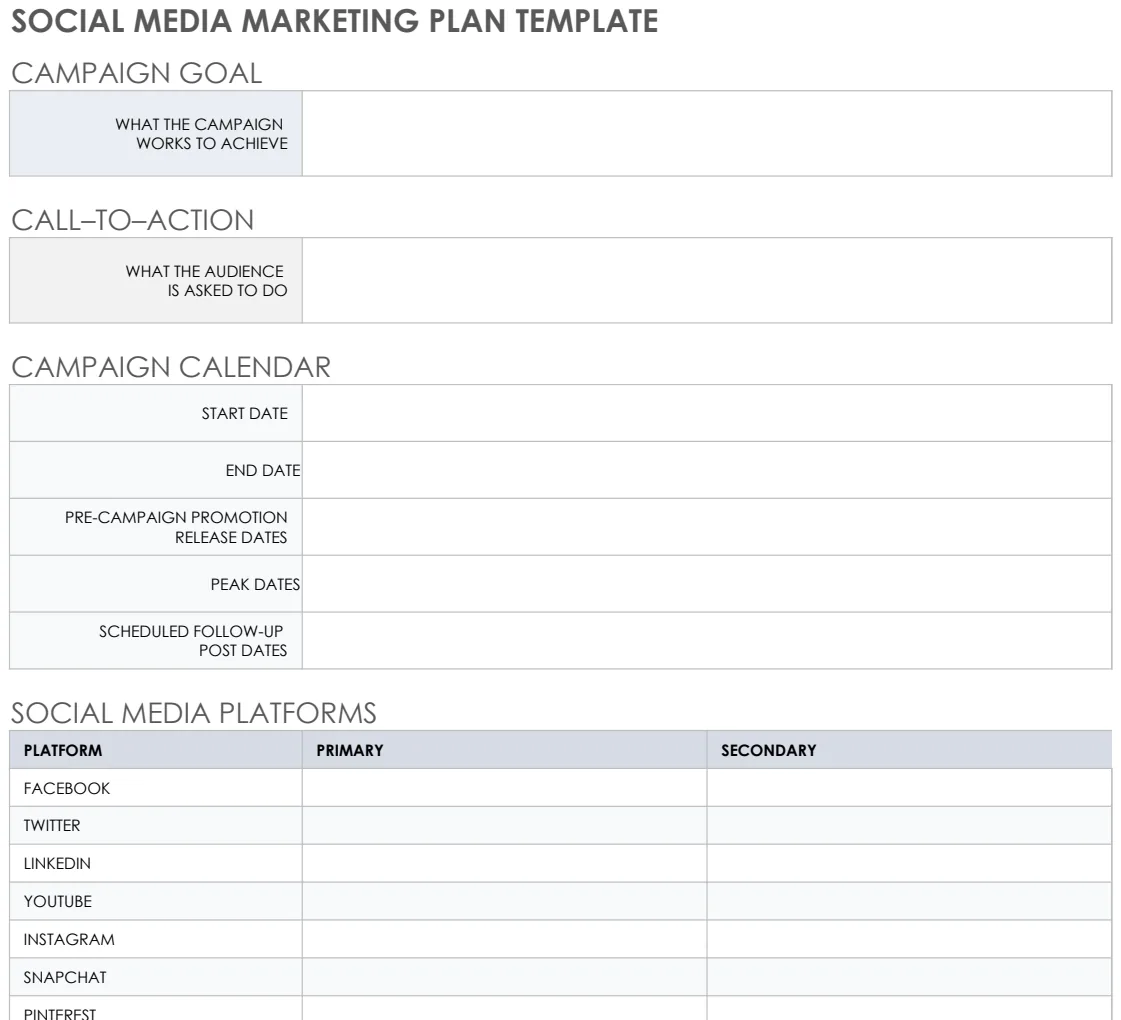
Task: Select the 'LinkedIn' platform row label
Action: [x=57, y=863]
